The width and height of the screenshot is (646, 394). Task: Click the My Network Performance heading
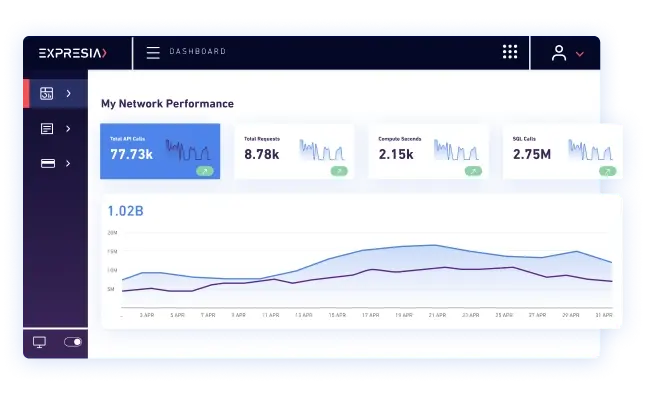tap(167, 103)
